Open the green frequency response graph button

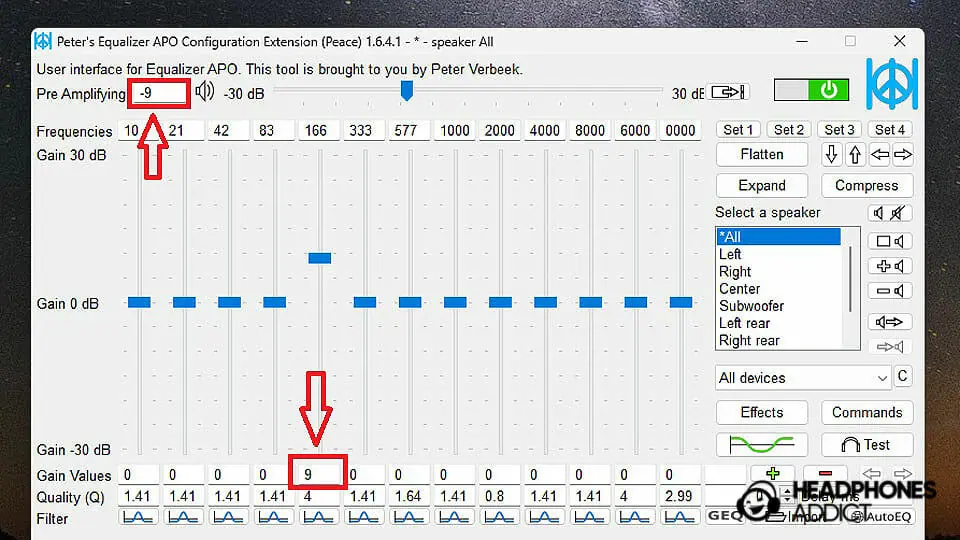(761, 444)
